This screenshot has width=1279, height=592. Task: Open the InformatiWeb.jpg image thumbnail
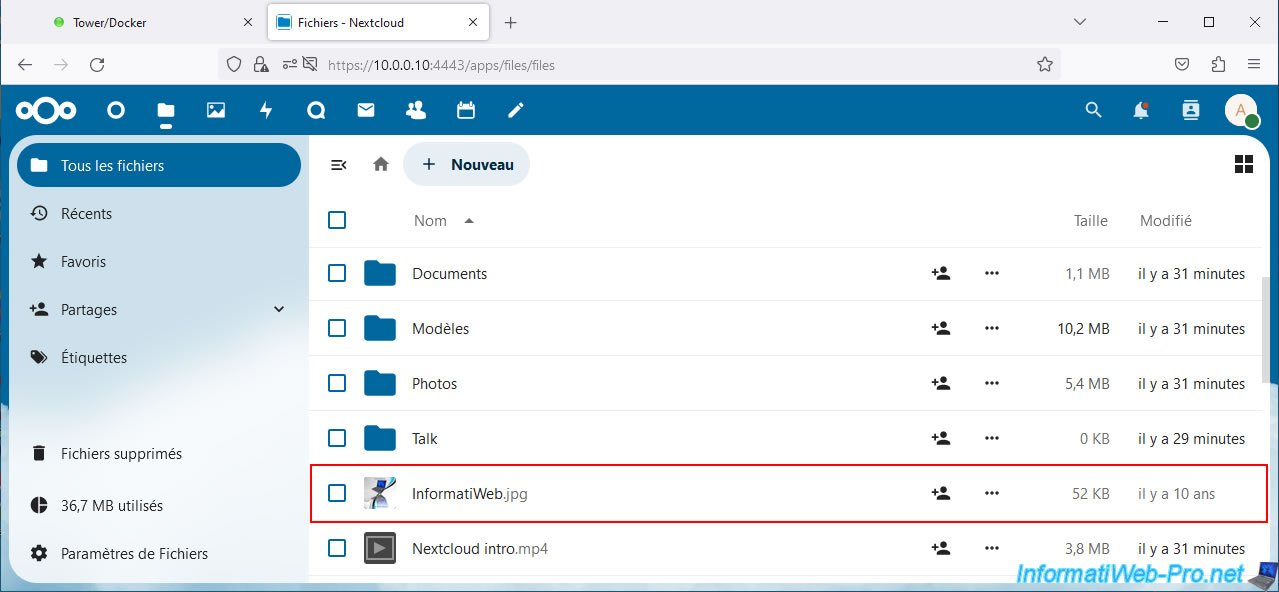coord(380,493)
